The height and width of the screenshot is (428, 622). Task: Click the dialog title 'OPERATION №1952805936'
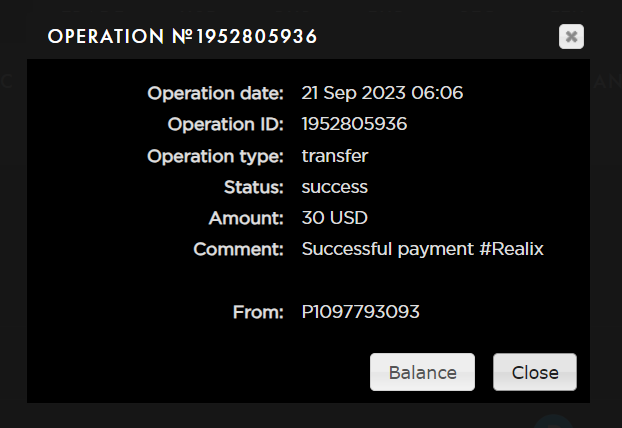183,37
